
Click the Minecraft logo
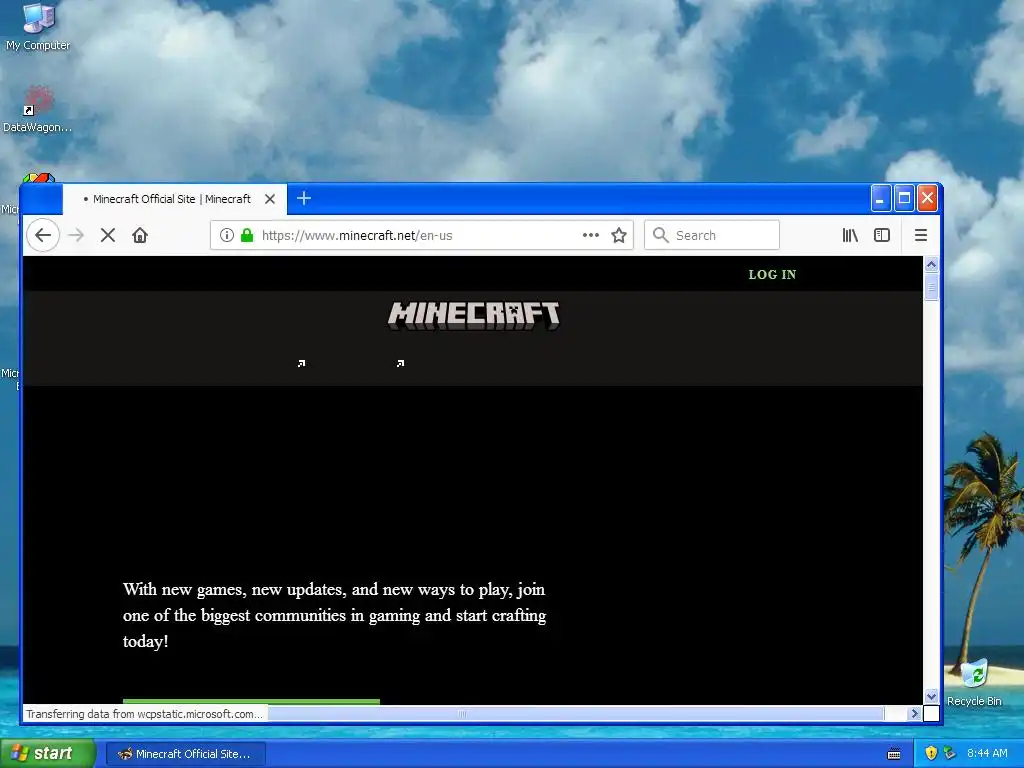[x=474, y=315]
